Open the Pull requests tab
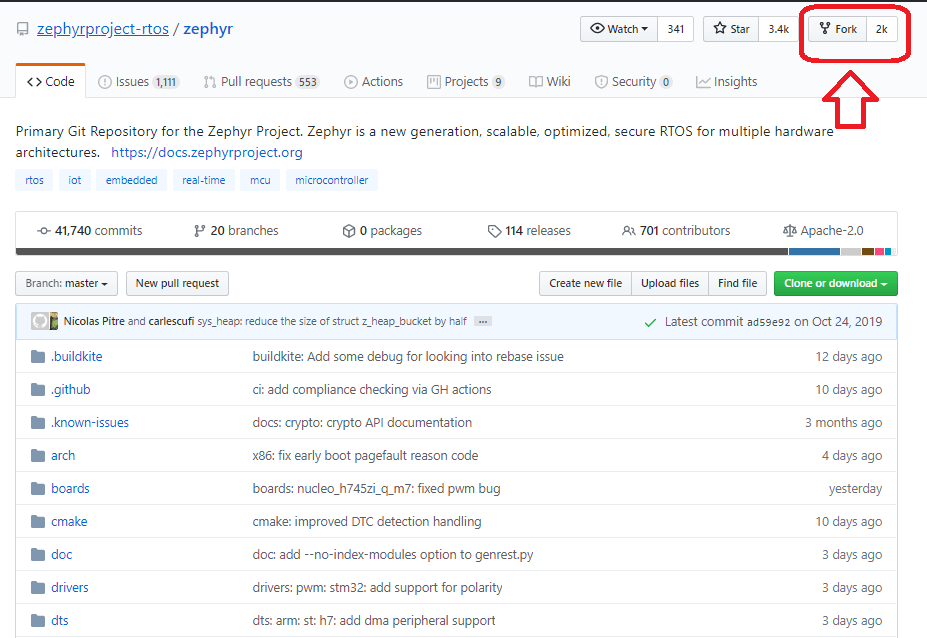 coord(260,82)
